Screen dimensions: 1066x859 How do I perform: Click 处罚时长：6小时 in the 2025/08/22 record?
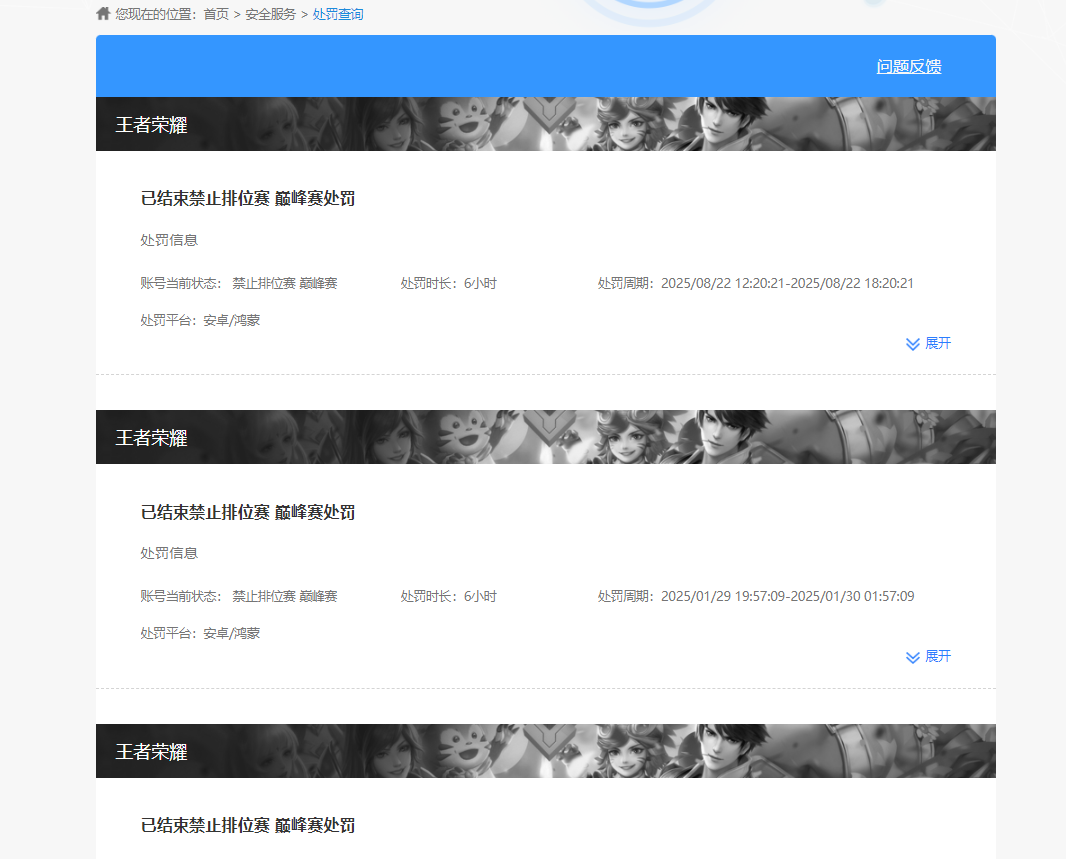[x=449, y=283]
